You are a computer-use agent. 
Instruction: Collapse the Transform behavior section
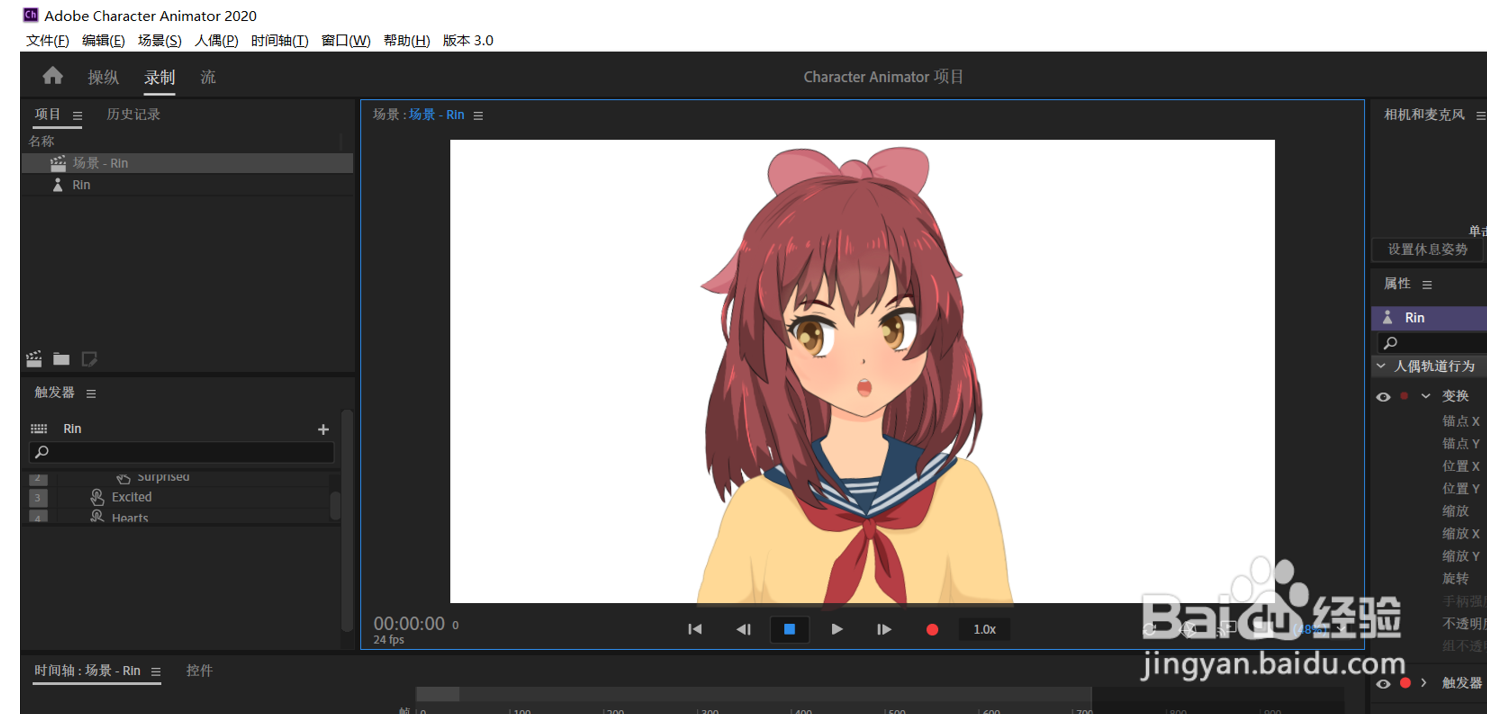[x=1425, y=396]
